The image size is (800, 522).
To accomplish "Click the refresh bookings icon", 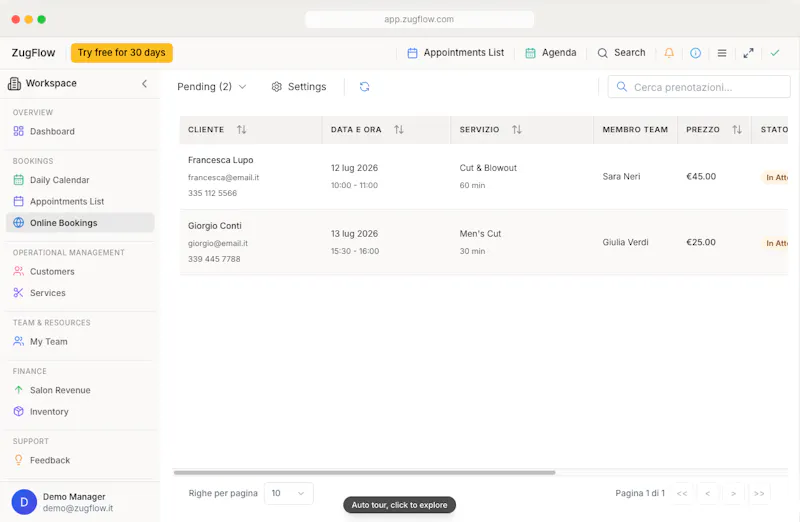I will pyautogui.click(x=364, y=87).
